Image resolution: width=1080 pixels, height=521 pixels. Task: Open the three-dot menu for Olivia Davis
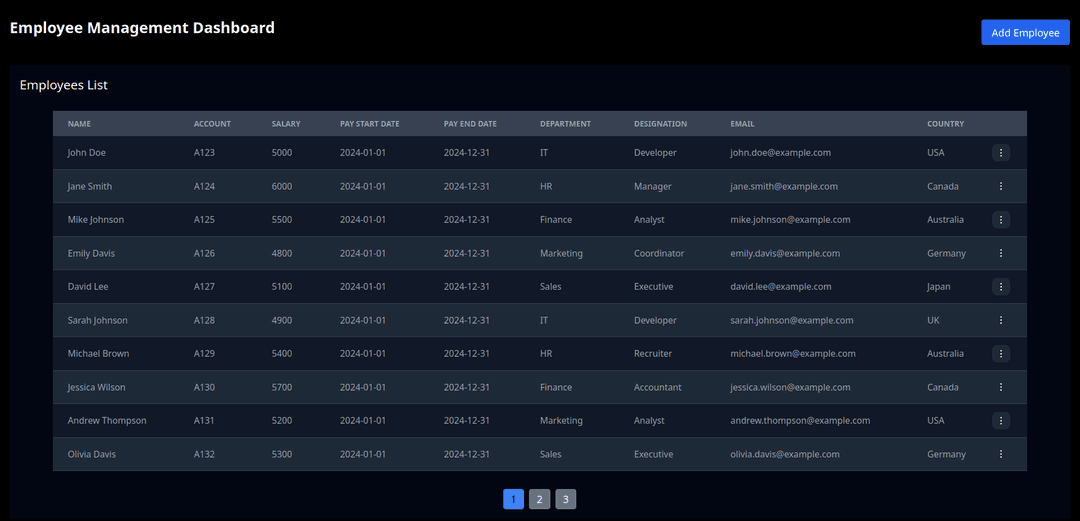click(x=1001, y=454)
